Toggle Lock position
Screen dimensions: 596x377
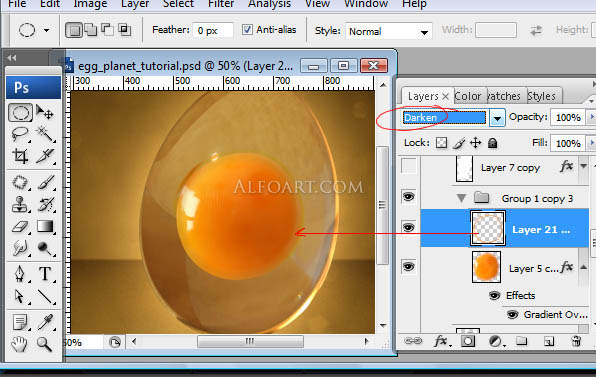[476, 143]
